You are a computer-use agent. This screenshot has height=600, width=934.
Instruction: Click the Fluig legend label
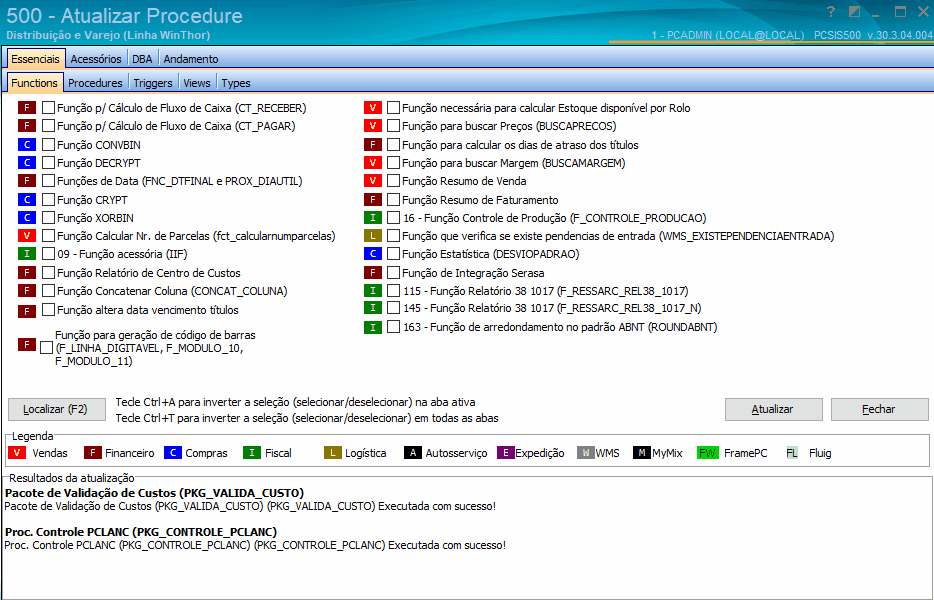click(x=820, y=453)
